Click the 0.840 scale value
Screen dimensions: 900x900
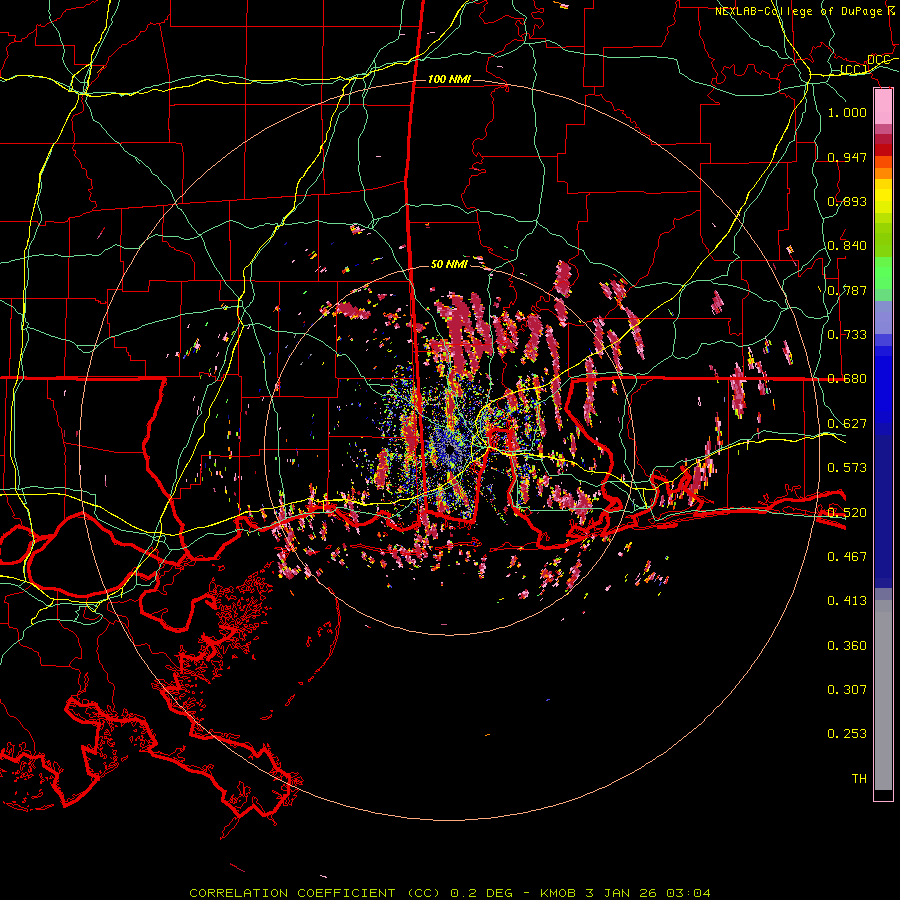pyautogui.click(x=847, y=246)
